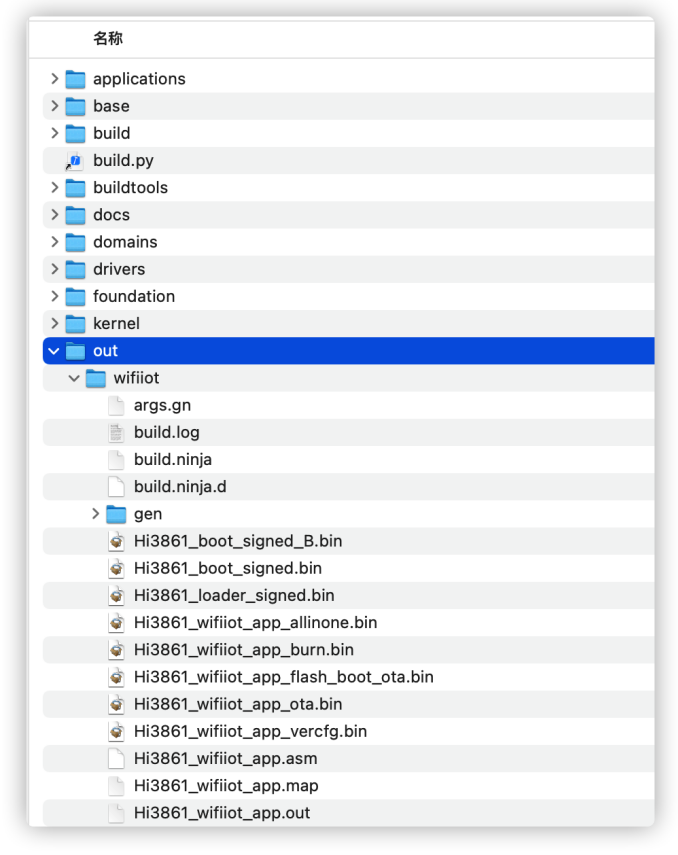Click the Hi3861_loader_signed.bin file icon
Image resolution: width=678 pixels, height=855 pixels.
coord(116,596)
